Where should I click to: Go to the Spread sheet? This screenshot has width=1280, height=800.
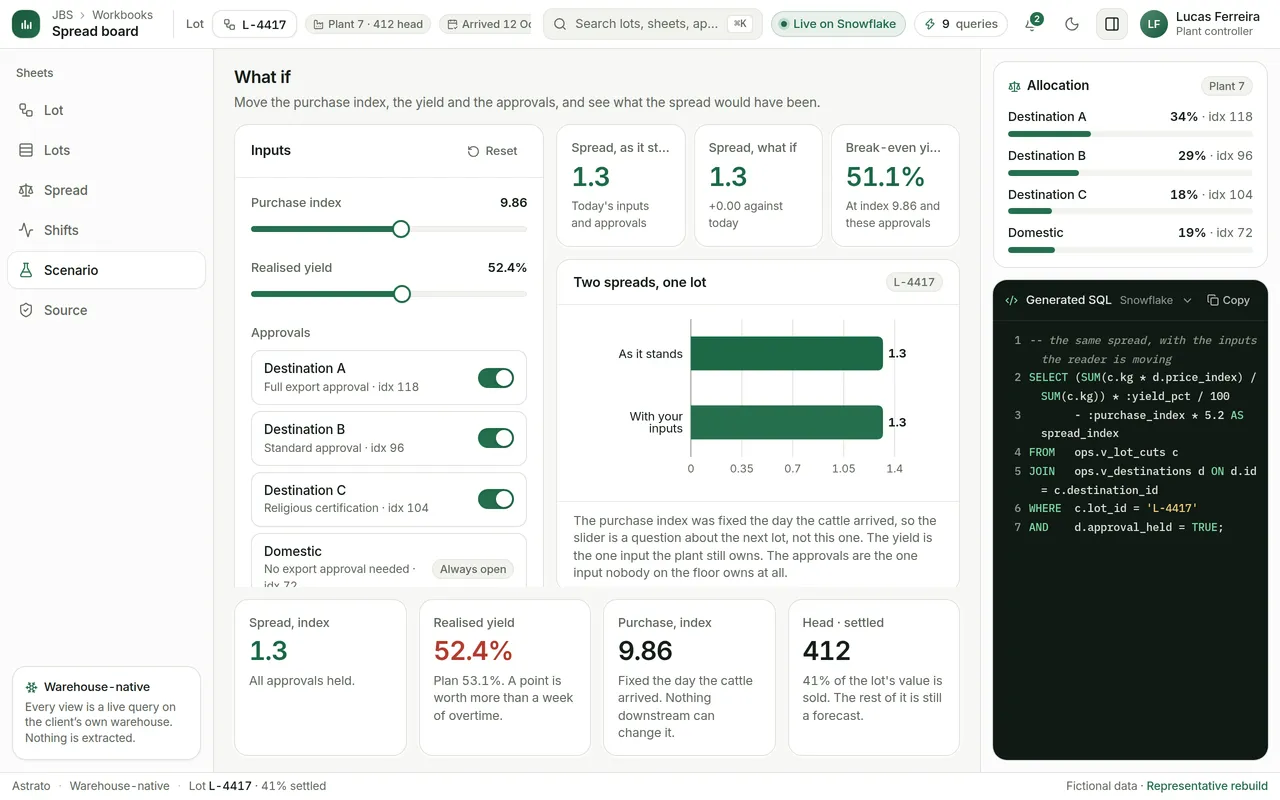click(106, 190)
